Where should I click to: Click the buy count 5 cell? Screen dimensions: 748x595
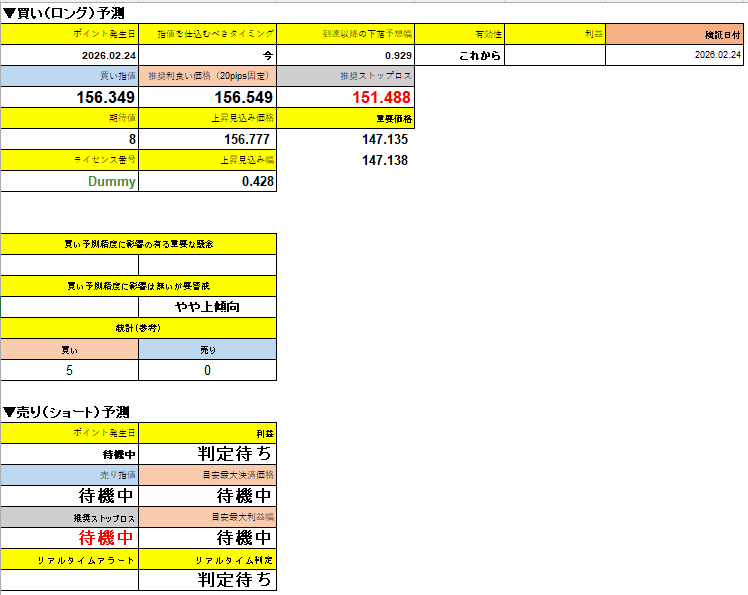(x=70, y=370)
